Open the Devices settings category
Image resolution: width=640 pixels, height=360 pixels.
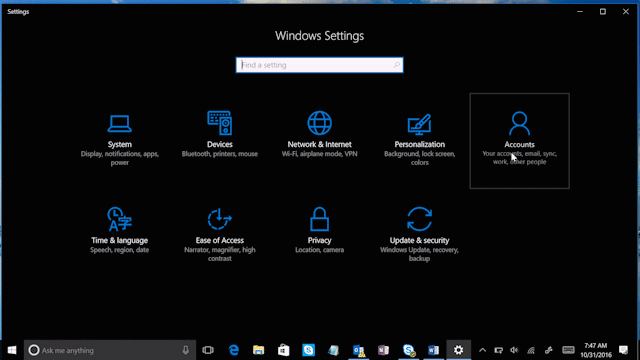tap(220, 140)
